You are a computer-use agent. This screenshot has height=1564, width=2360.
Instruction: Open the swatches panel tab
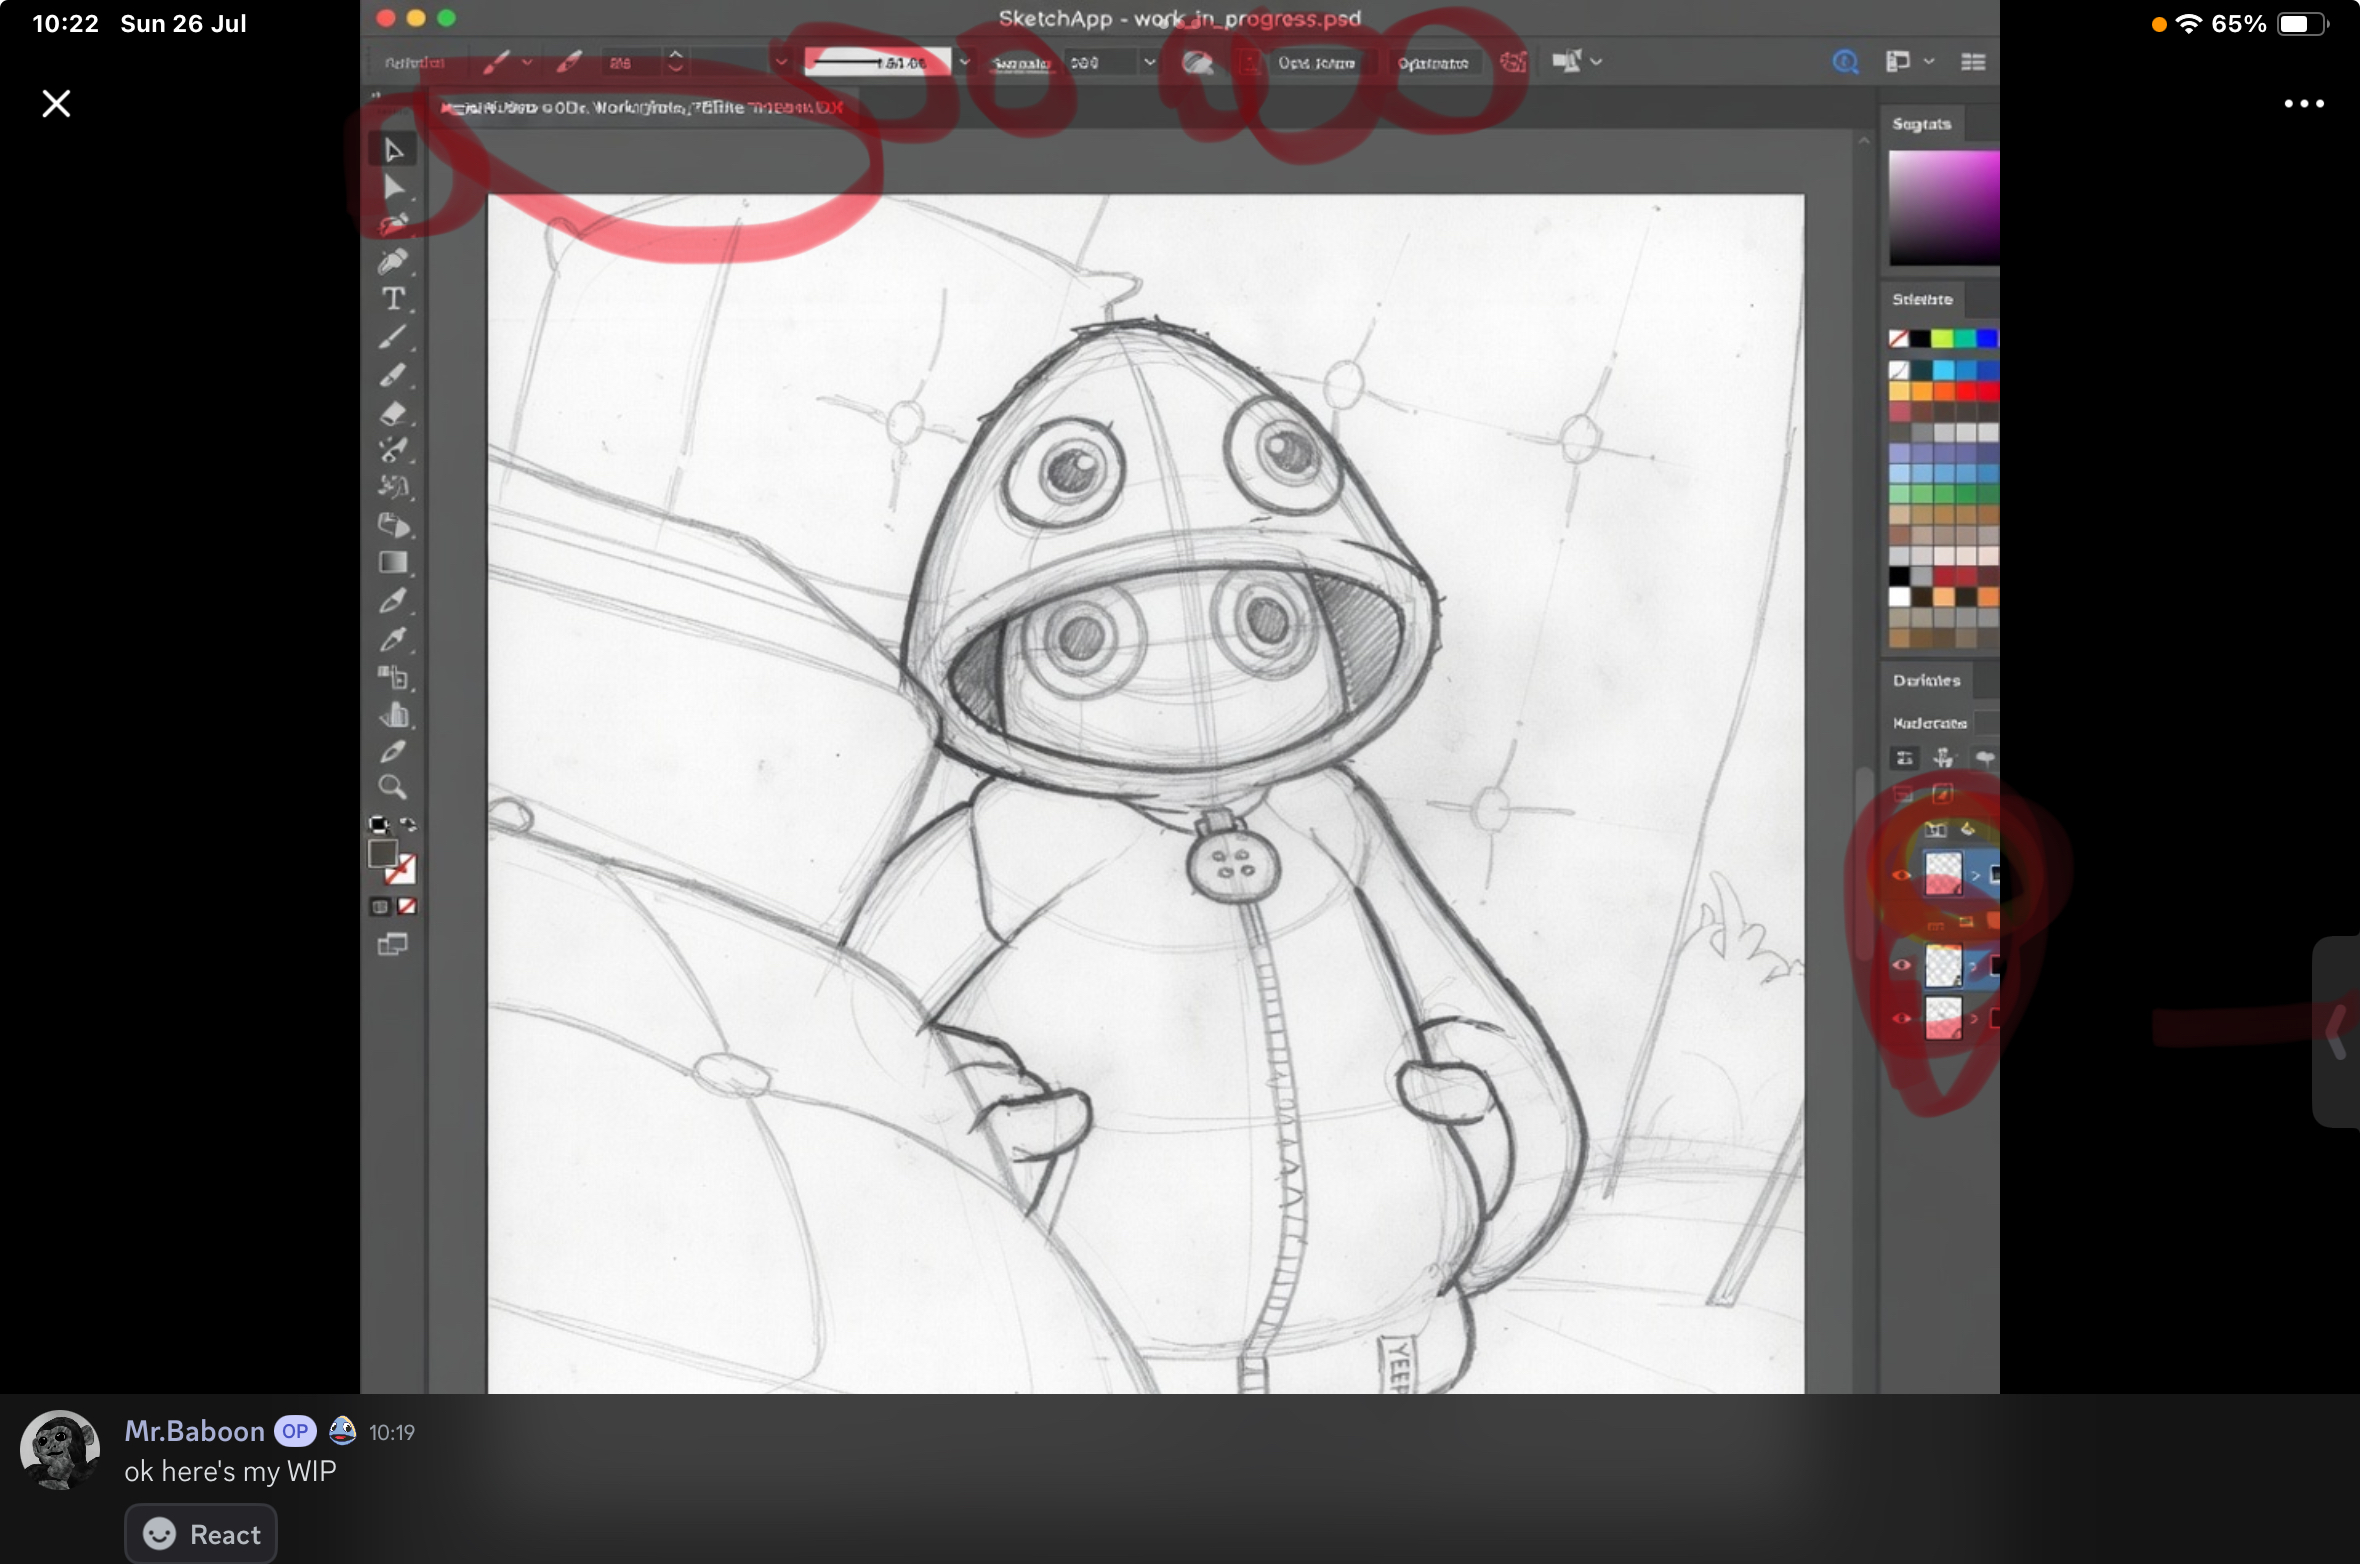coord(1922,299)
